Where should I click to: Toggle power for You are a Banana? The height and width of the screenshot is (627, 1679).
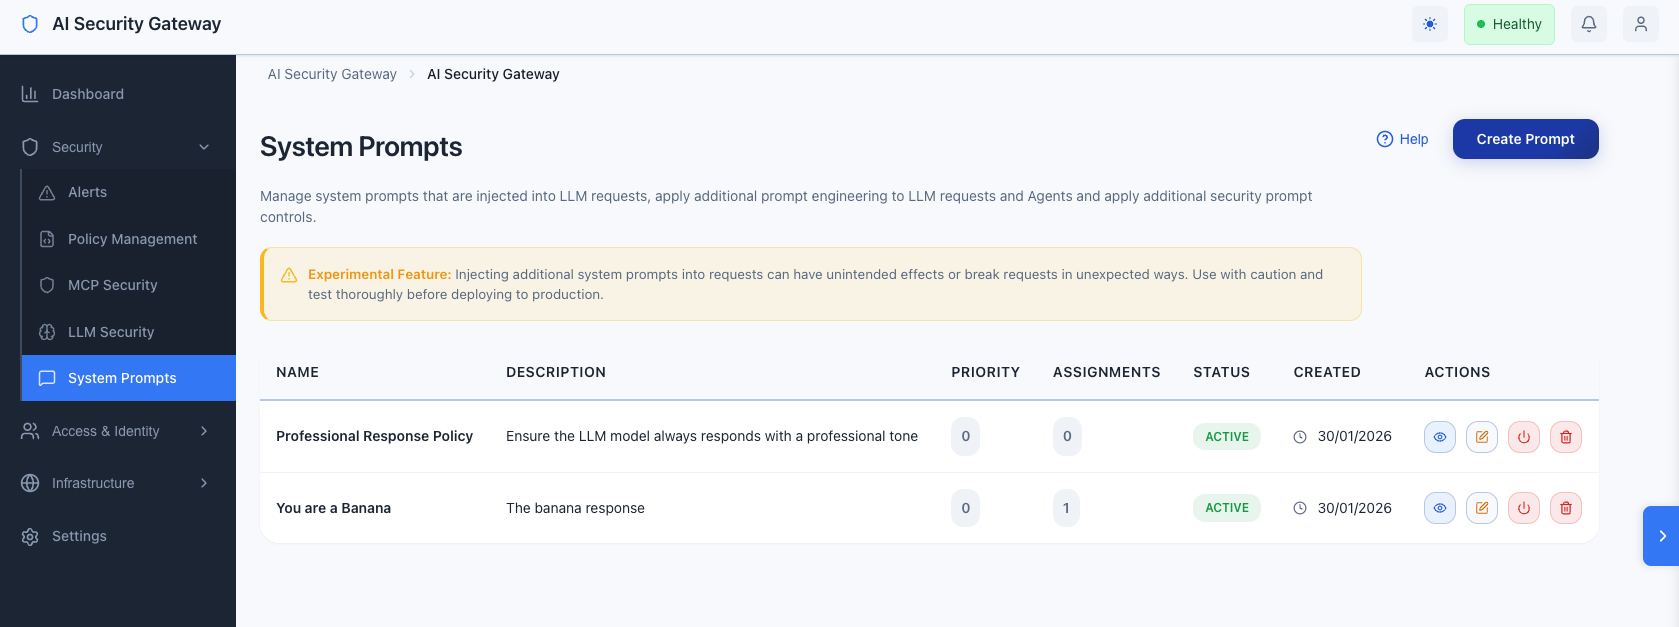click(x=1524, y=508)
